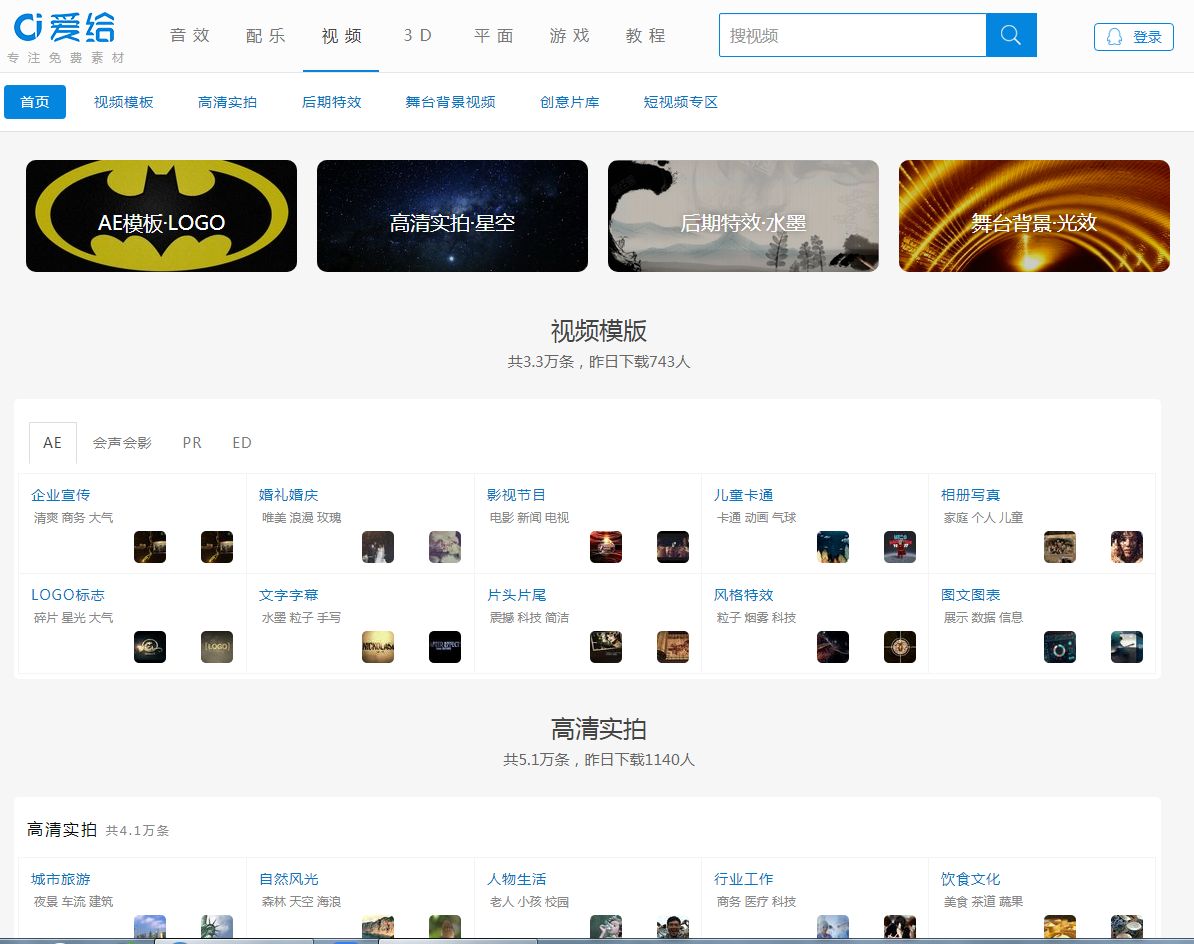The image size is (1194, 944).
Task: Click the QQ login icon button
Action: [1133, 37]
